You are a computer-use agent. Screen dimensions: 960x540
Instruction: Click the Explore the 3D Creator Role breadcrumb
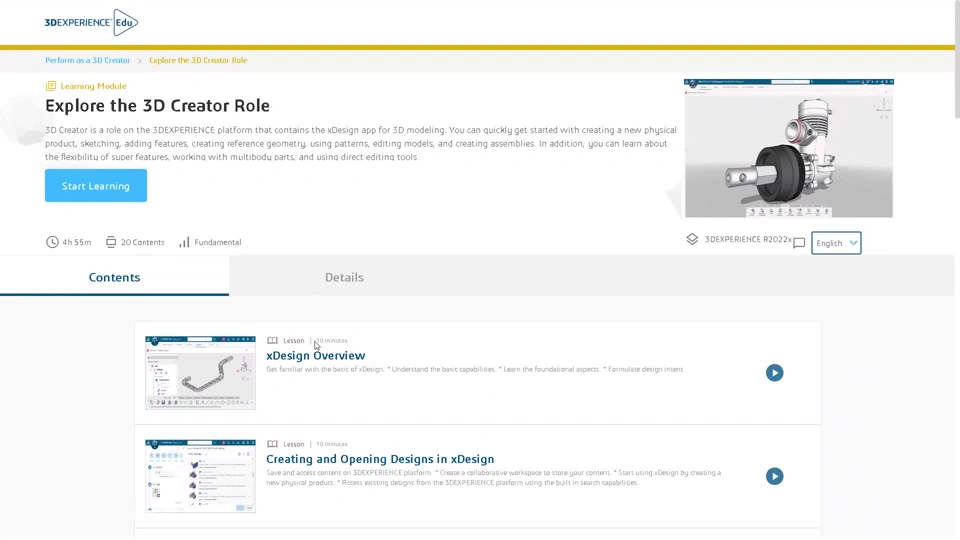(198, 60)
